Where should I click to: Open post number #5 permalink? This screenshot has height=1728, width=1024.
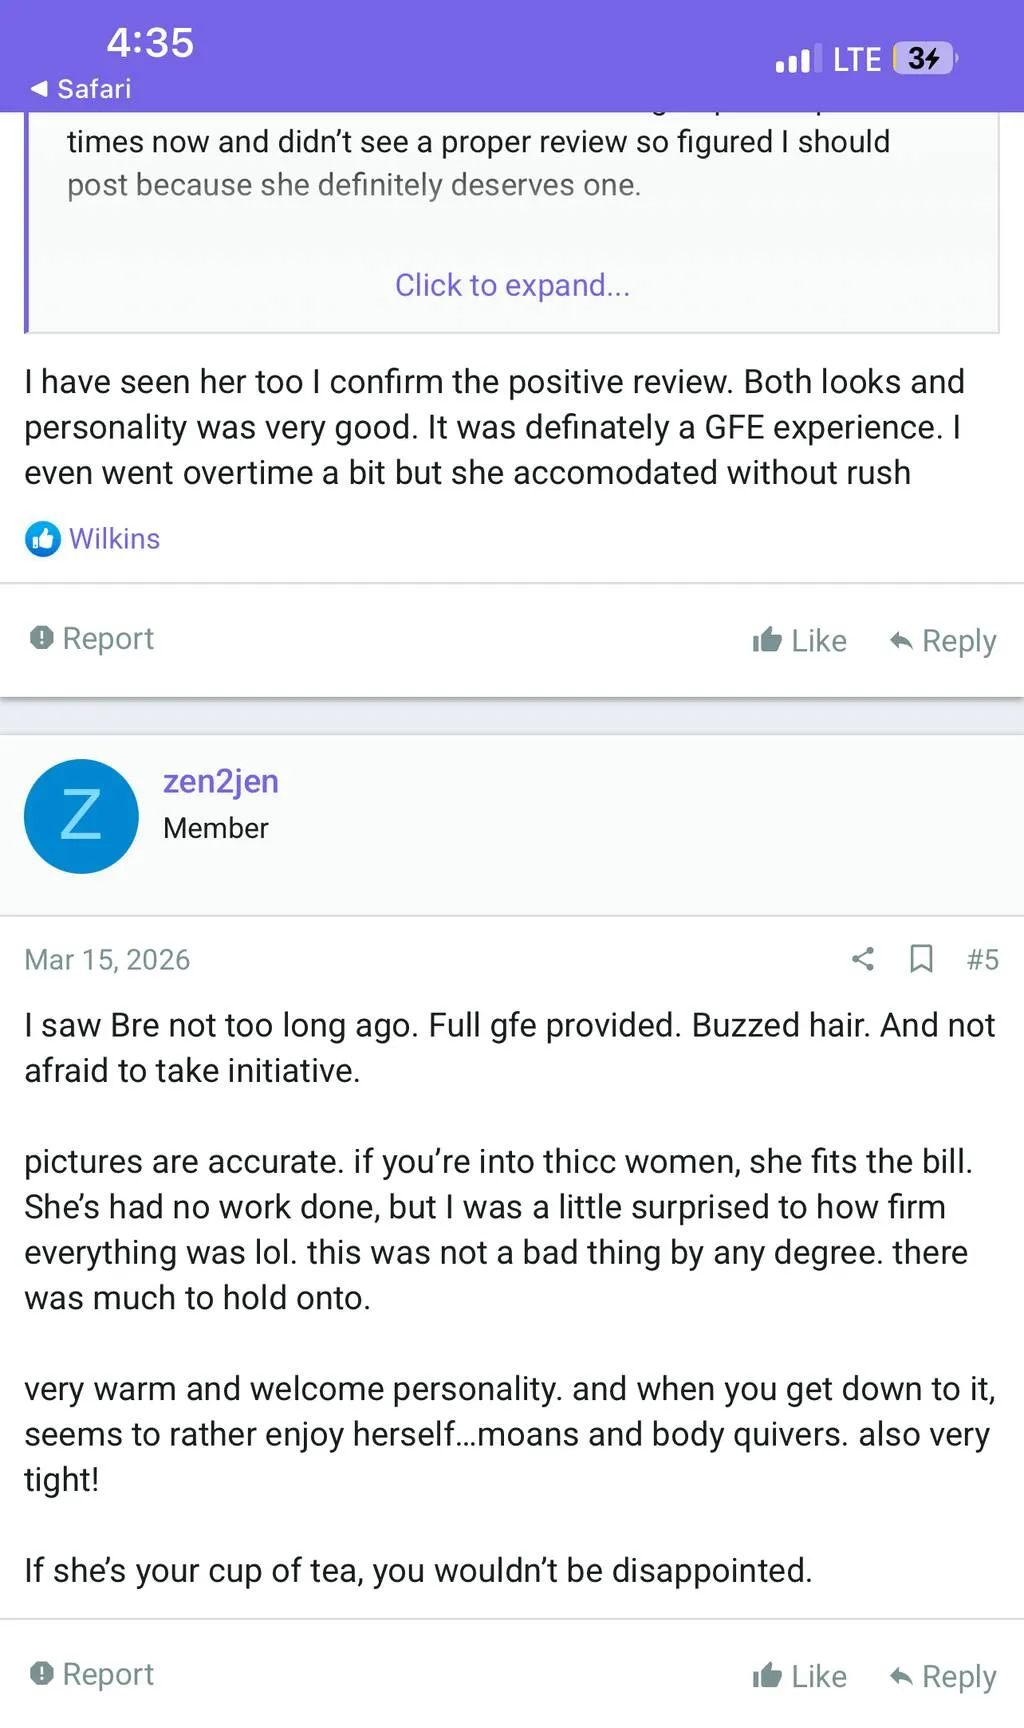pyautogui.click(x=982, y=960)
